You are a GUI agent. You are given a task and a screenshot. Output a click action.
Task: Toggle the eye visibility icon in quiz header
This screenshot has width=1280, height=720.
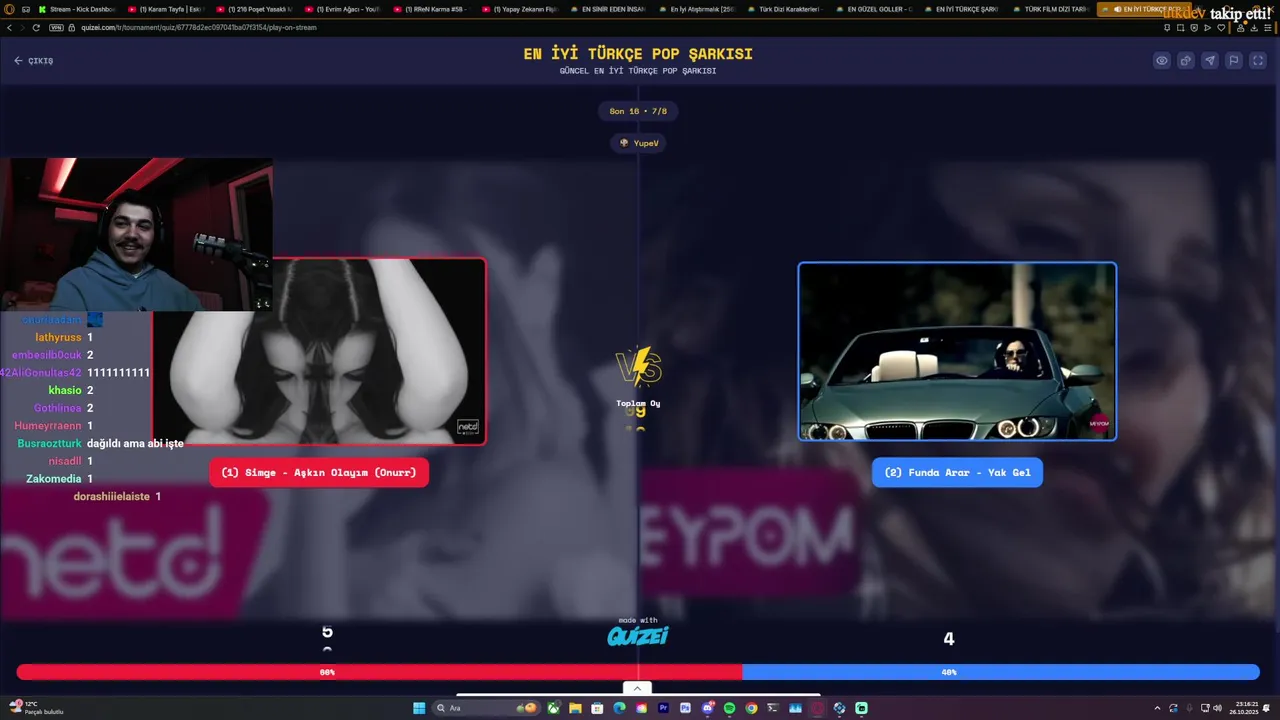(x=1161, y=61)
